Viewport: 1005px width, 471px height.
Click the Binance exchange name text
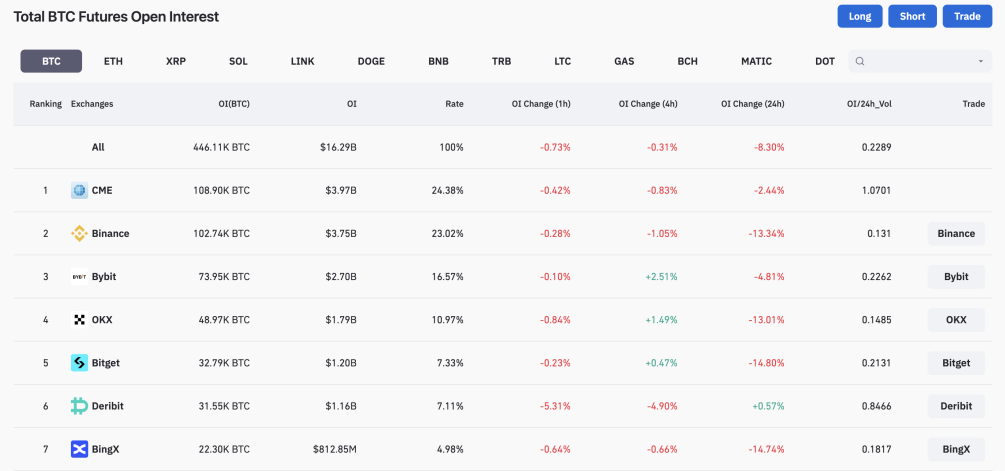coord(110,234)
